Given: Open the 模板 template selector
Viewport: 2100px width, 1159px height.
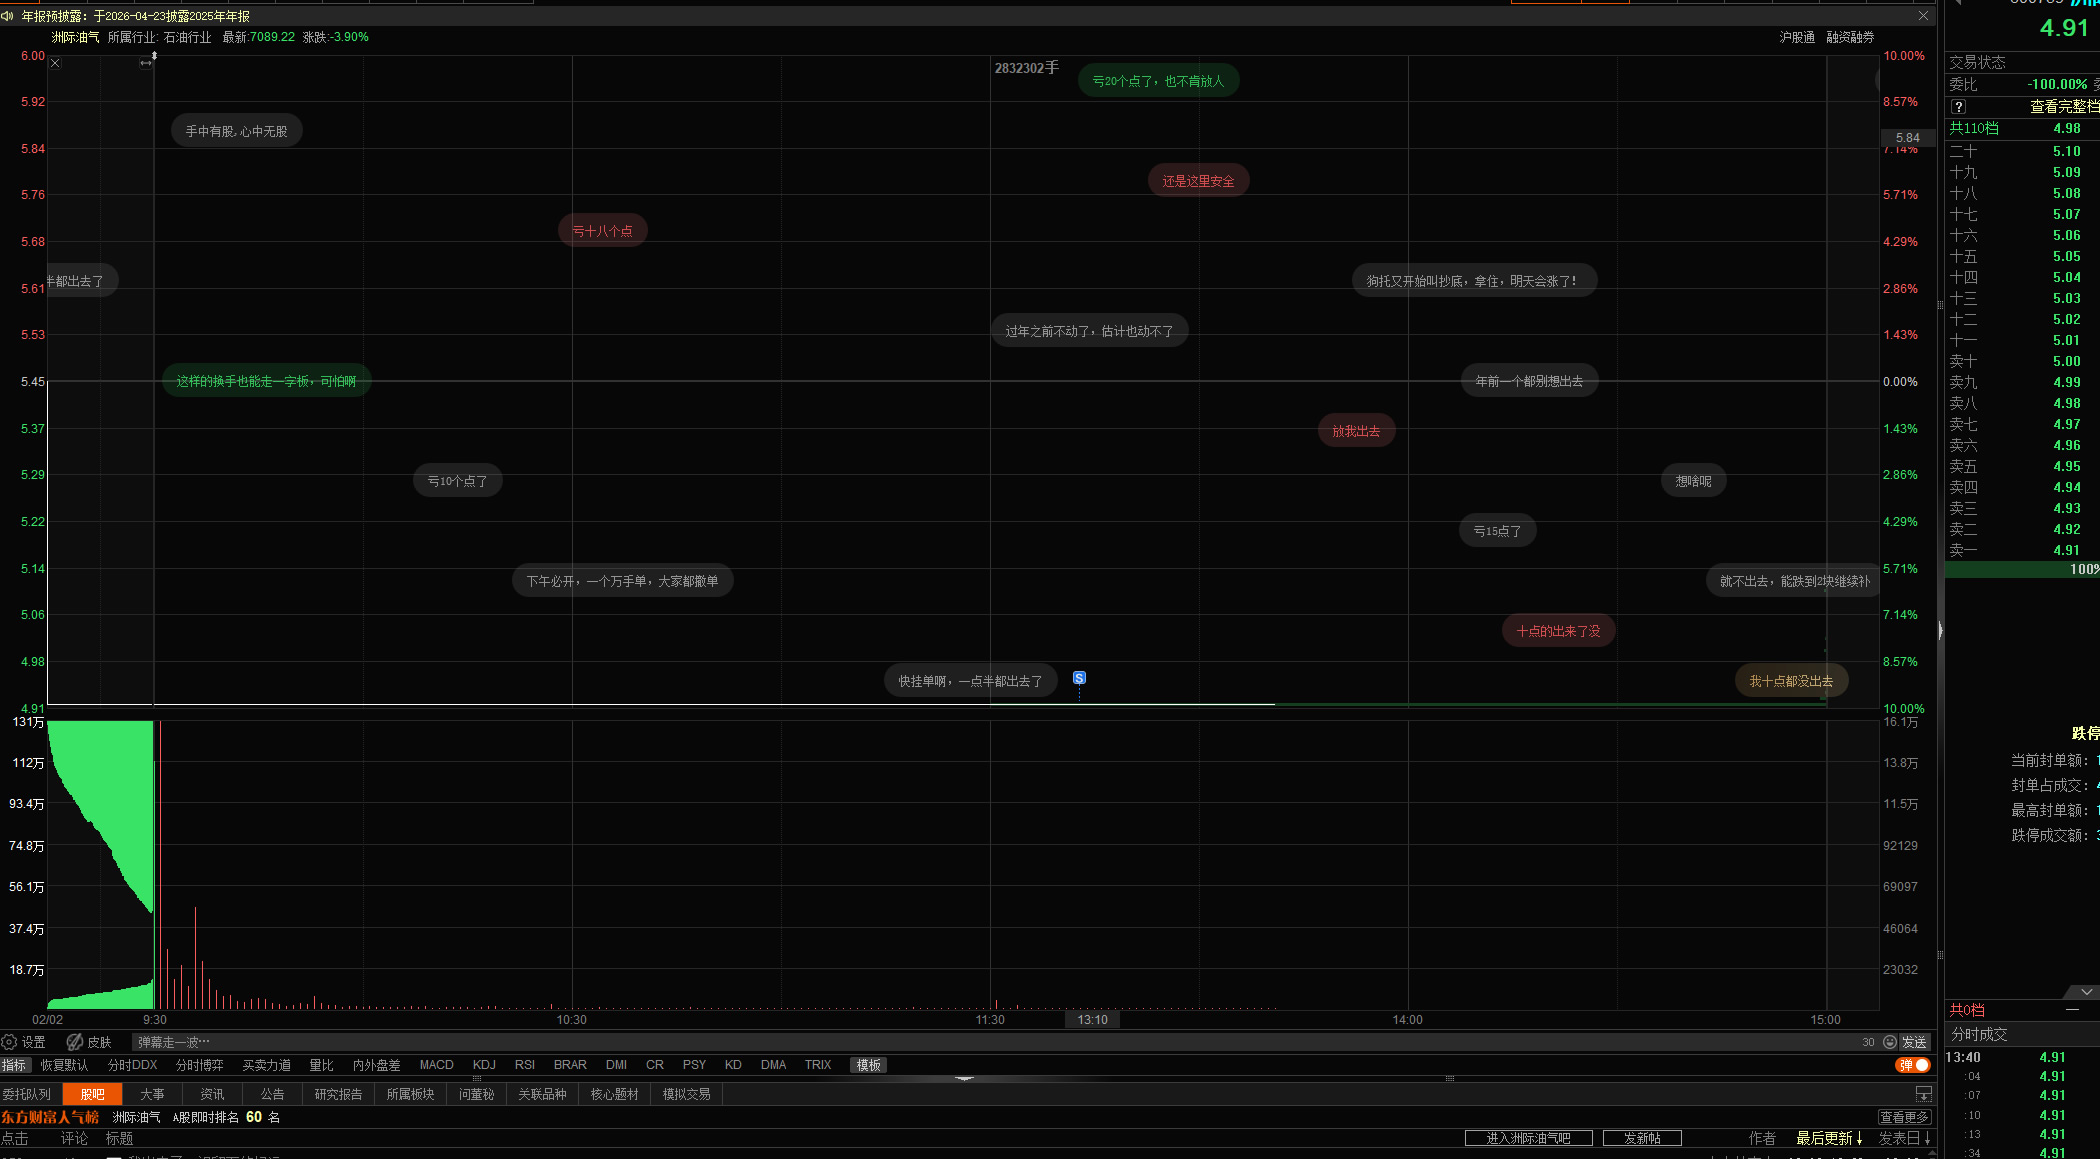Looking at the screenshot, I should [868, 1065].
